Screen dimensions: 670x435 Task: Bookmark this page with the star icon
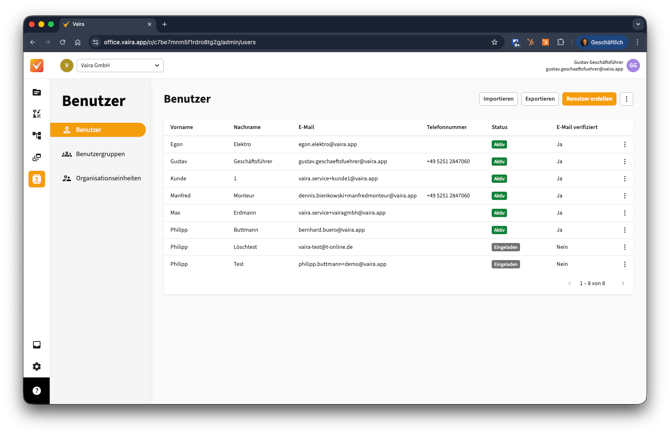(x=494, y=42)
